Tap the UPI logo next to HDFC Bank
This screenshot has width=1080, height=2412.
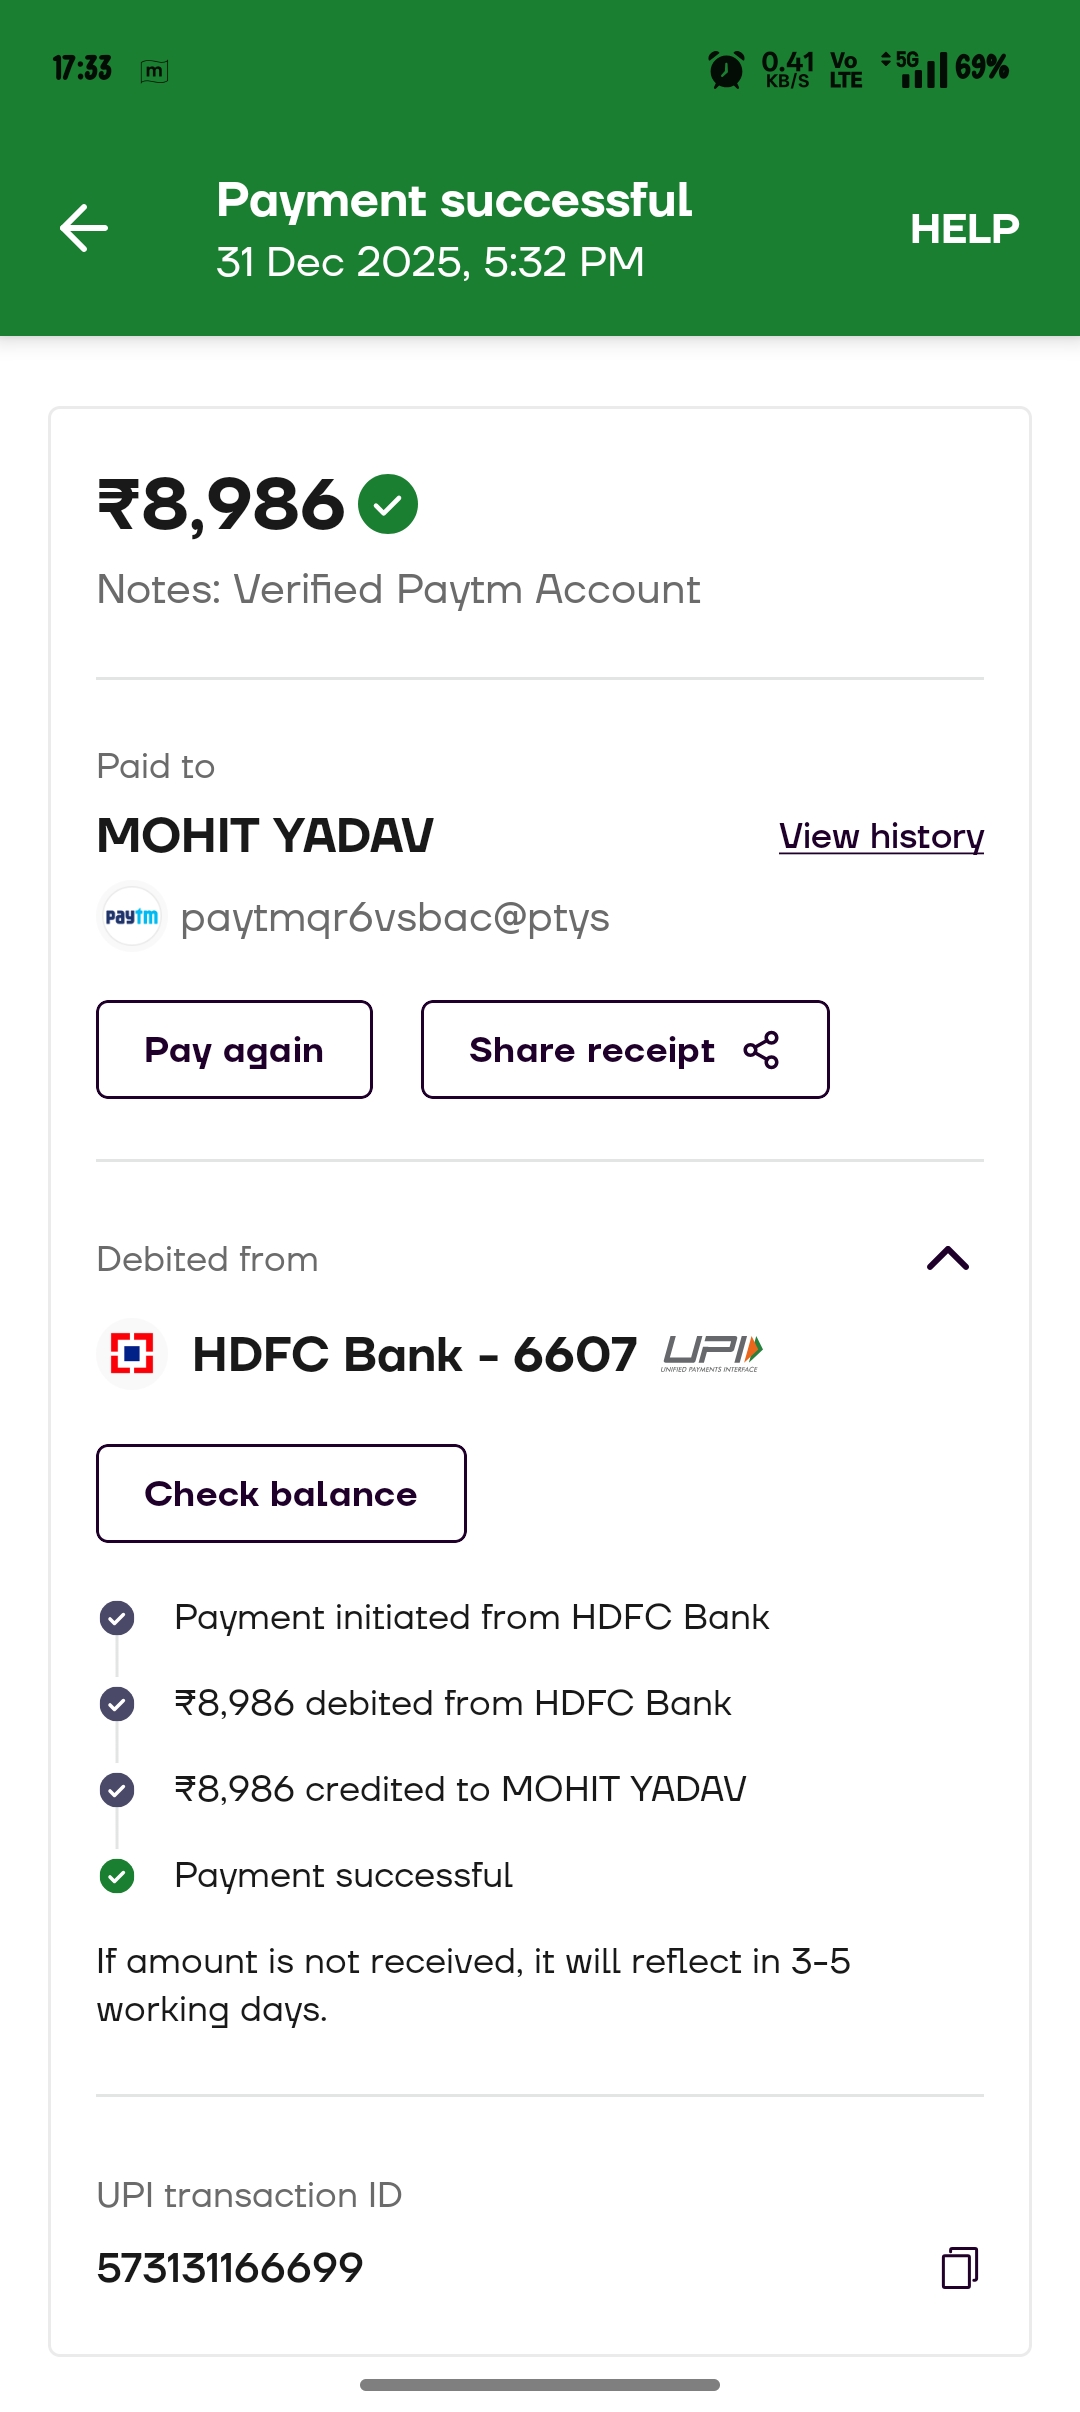point(711,1354)
